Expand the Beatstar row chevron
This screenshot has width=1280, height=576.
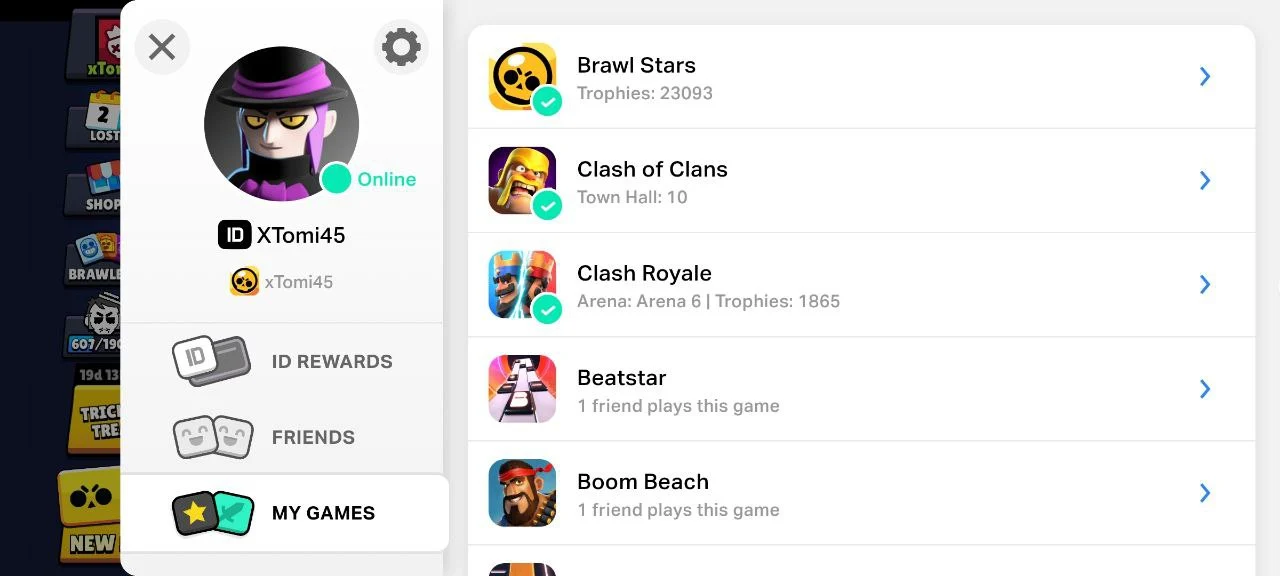pos(1205,389)
